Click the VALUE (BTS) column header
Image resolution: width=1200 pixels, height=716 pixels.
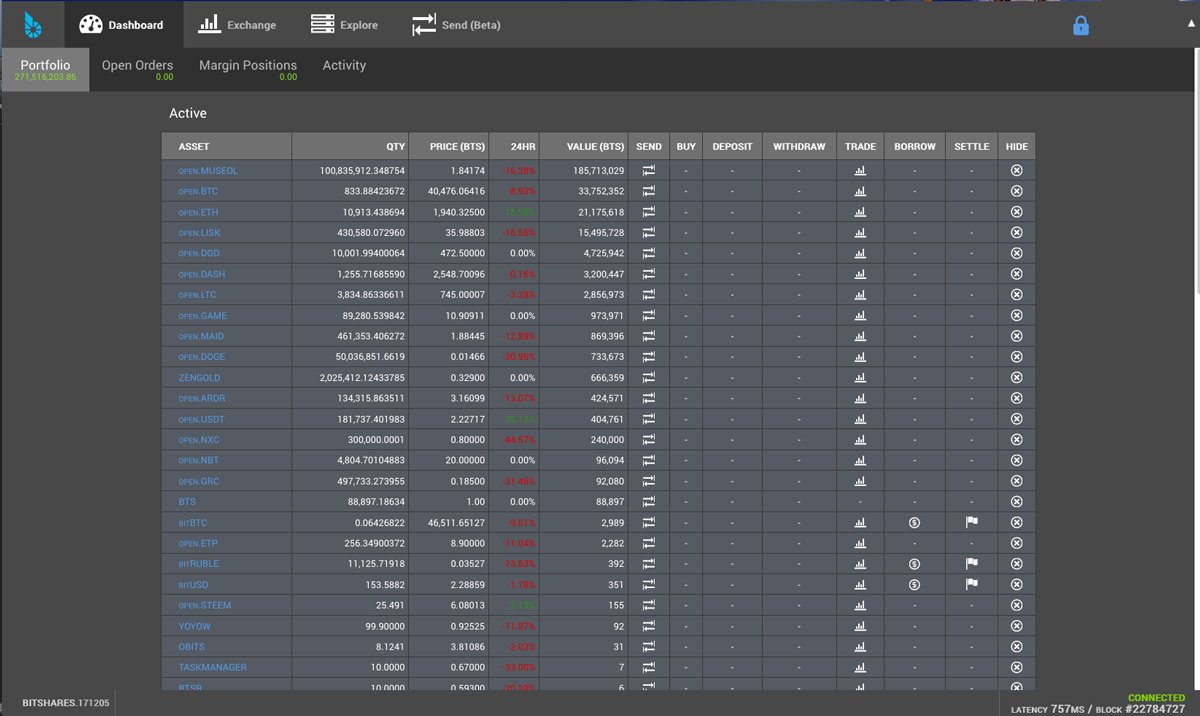point(584,146)
